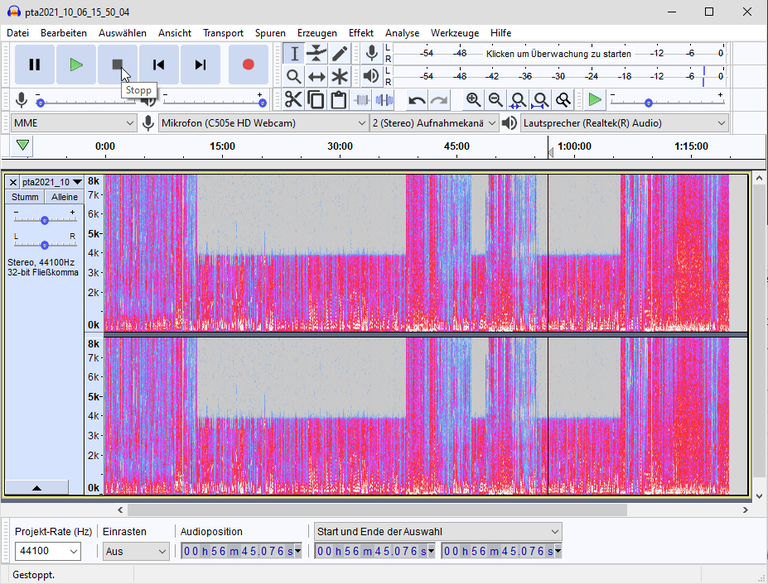Viewport: 768px width, 584px height.
Task: Open the Mikrofon recording device dropdown
Action: [x=264, y=123]
